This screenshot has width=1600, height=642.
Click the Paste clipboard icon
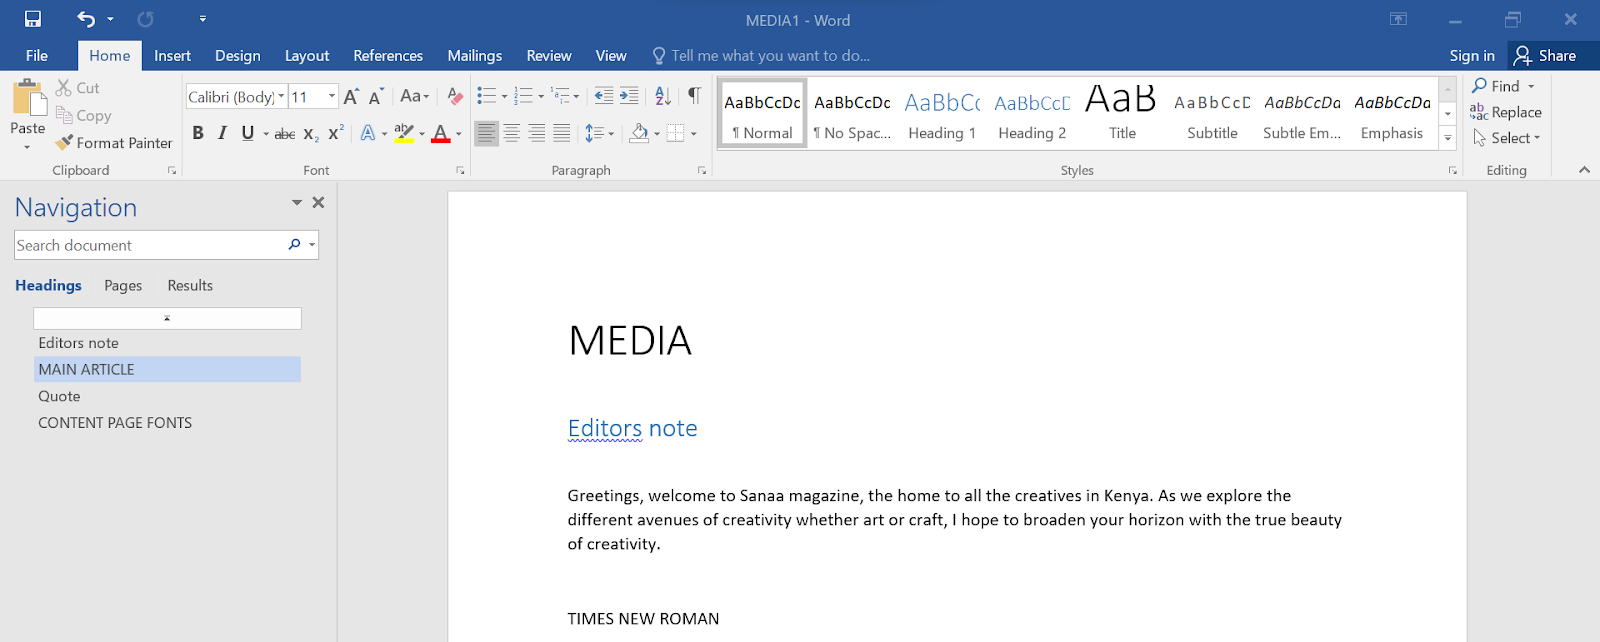point(28,98)
